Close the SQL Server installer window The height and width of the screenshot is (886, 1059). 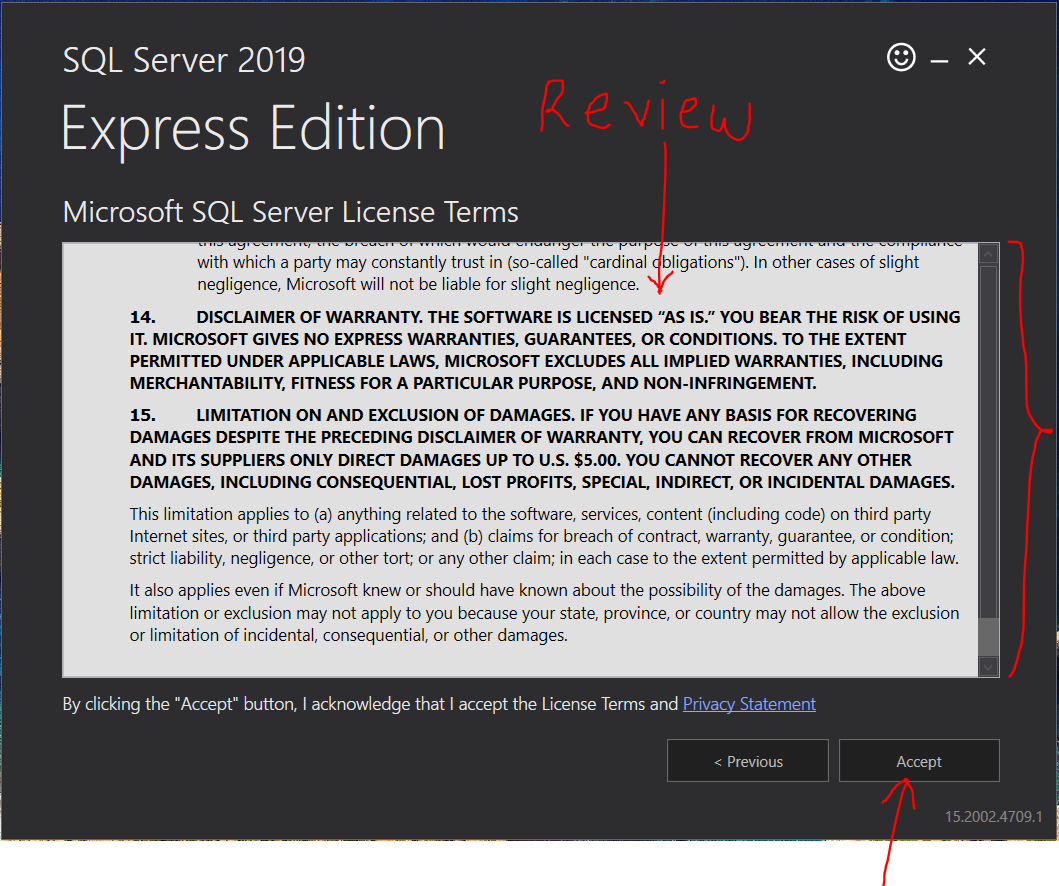(x=977, y=57)
